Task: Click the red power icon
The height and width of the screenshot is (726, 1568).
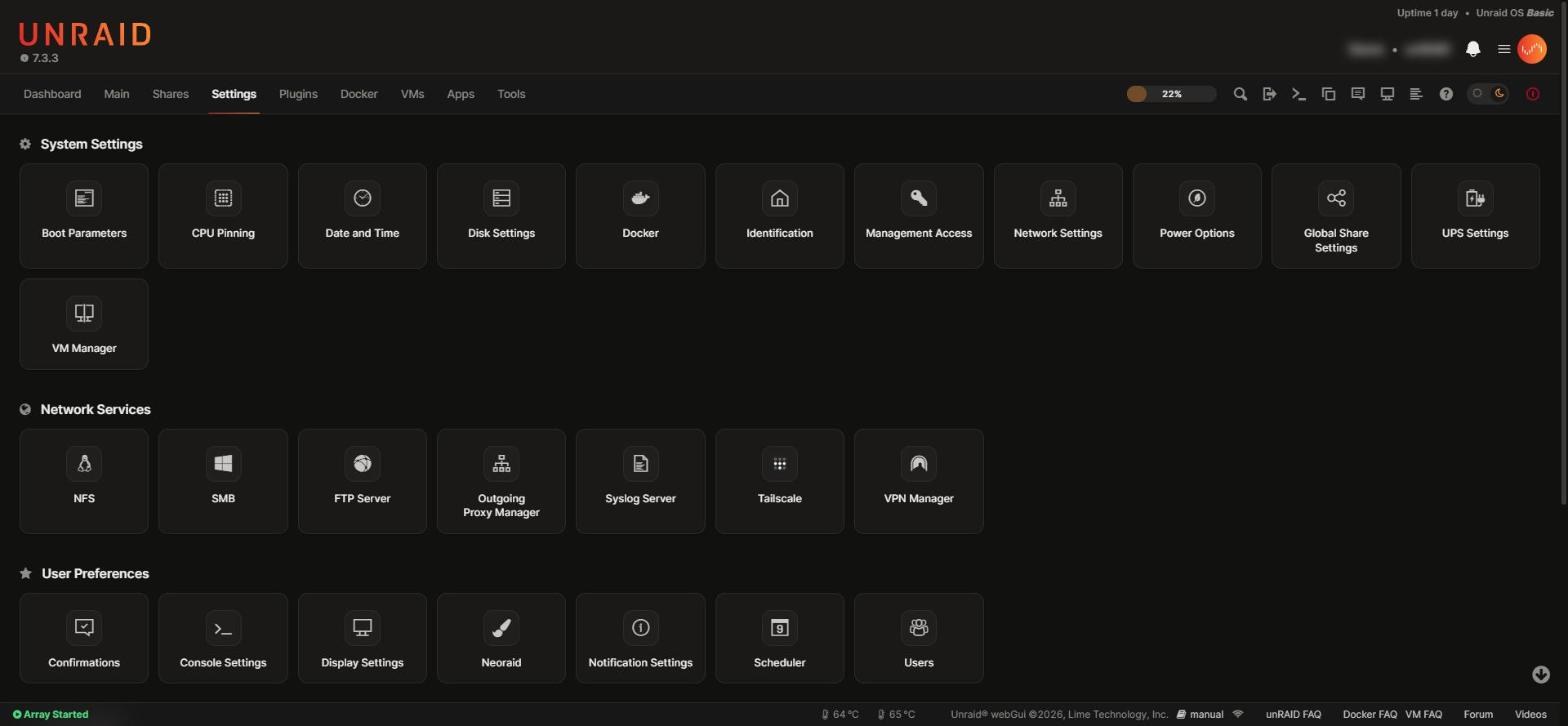Action: point(1532,94)
